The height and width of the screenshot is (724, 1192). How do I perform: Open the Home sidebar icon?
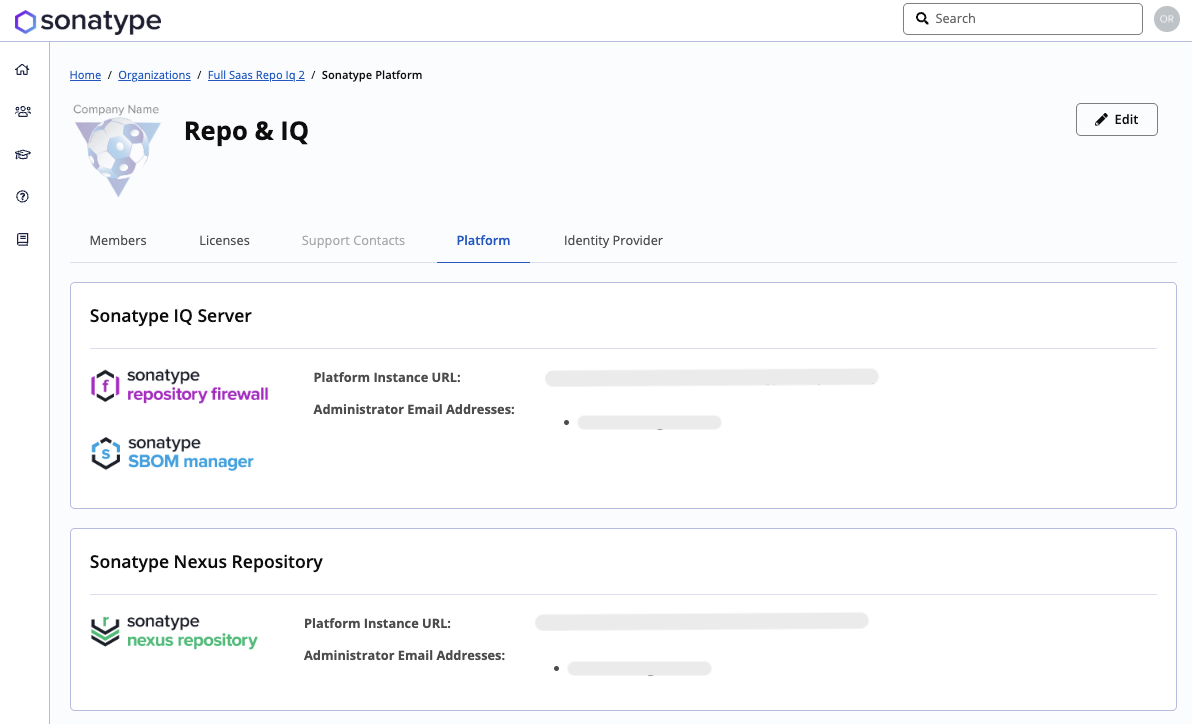[x=22, y=69]
